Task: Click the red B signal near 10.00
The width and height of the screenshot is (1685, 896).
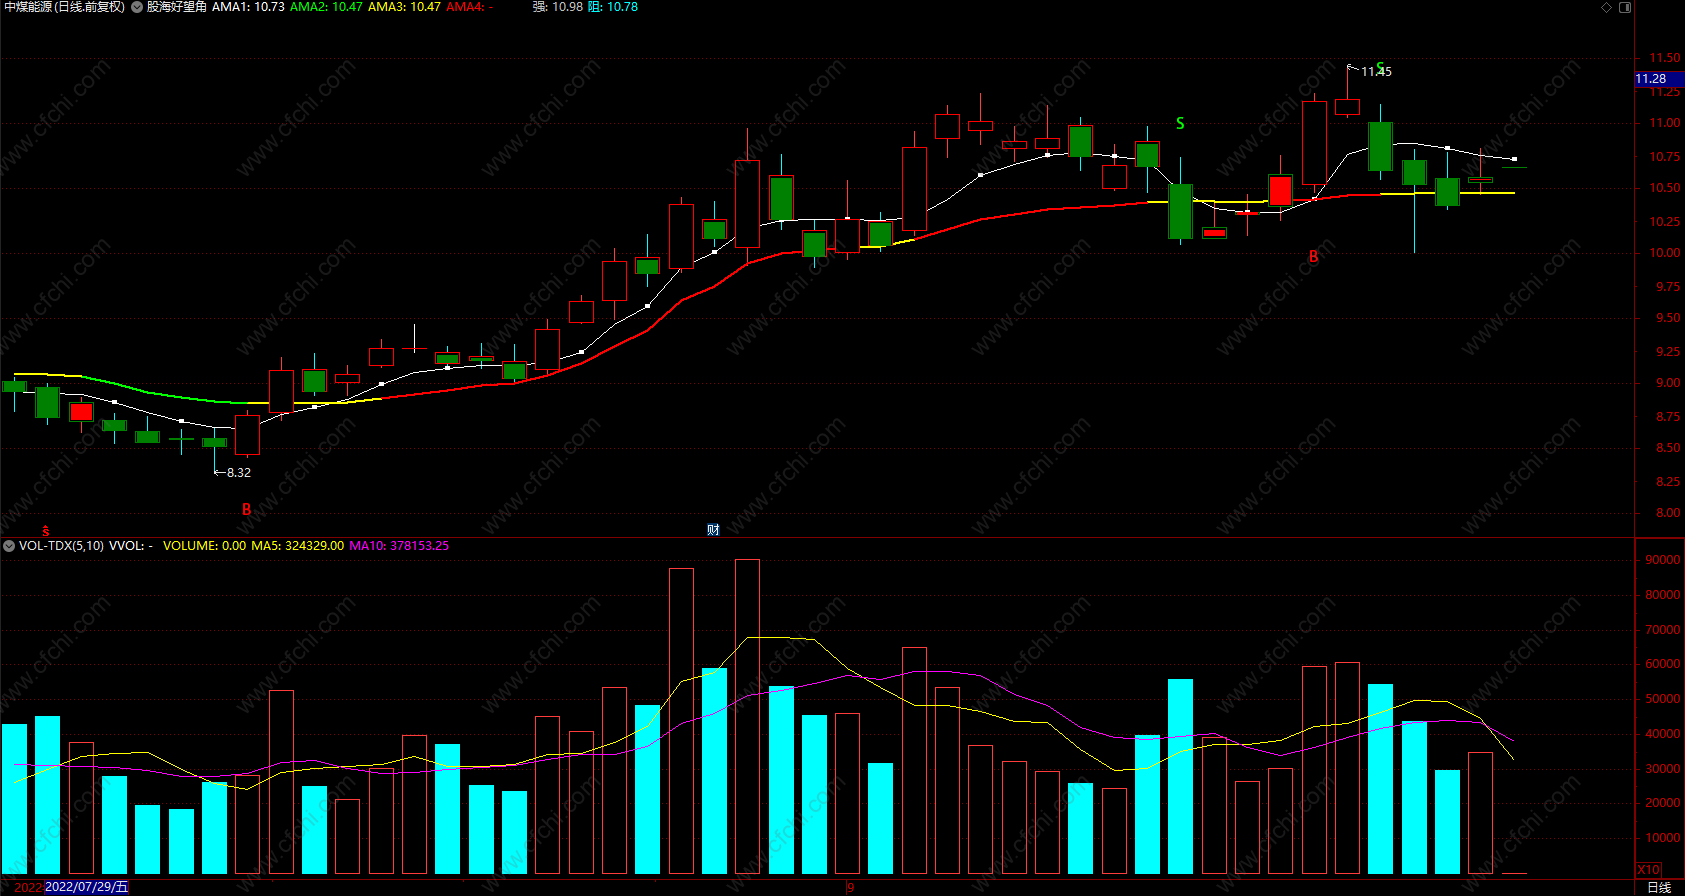Action: pos(1314,257)
